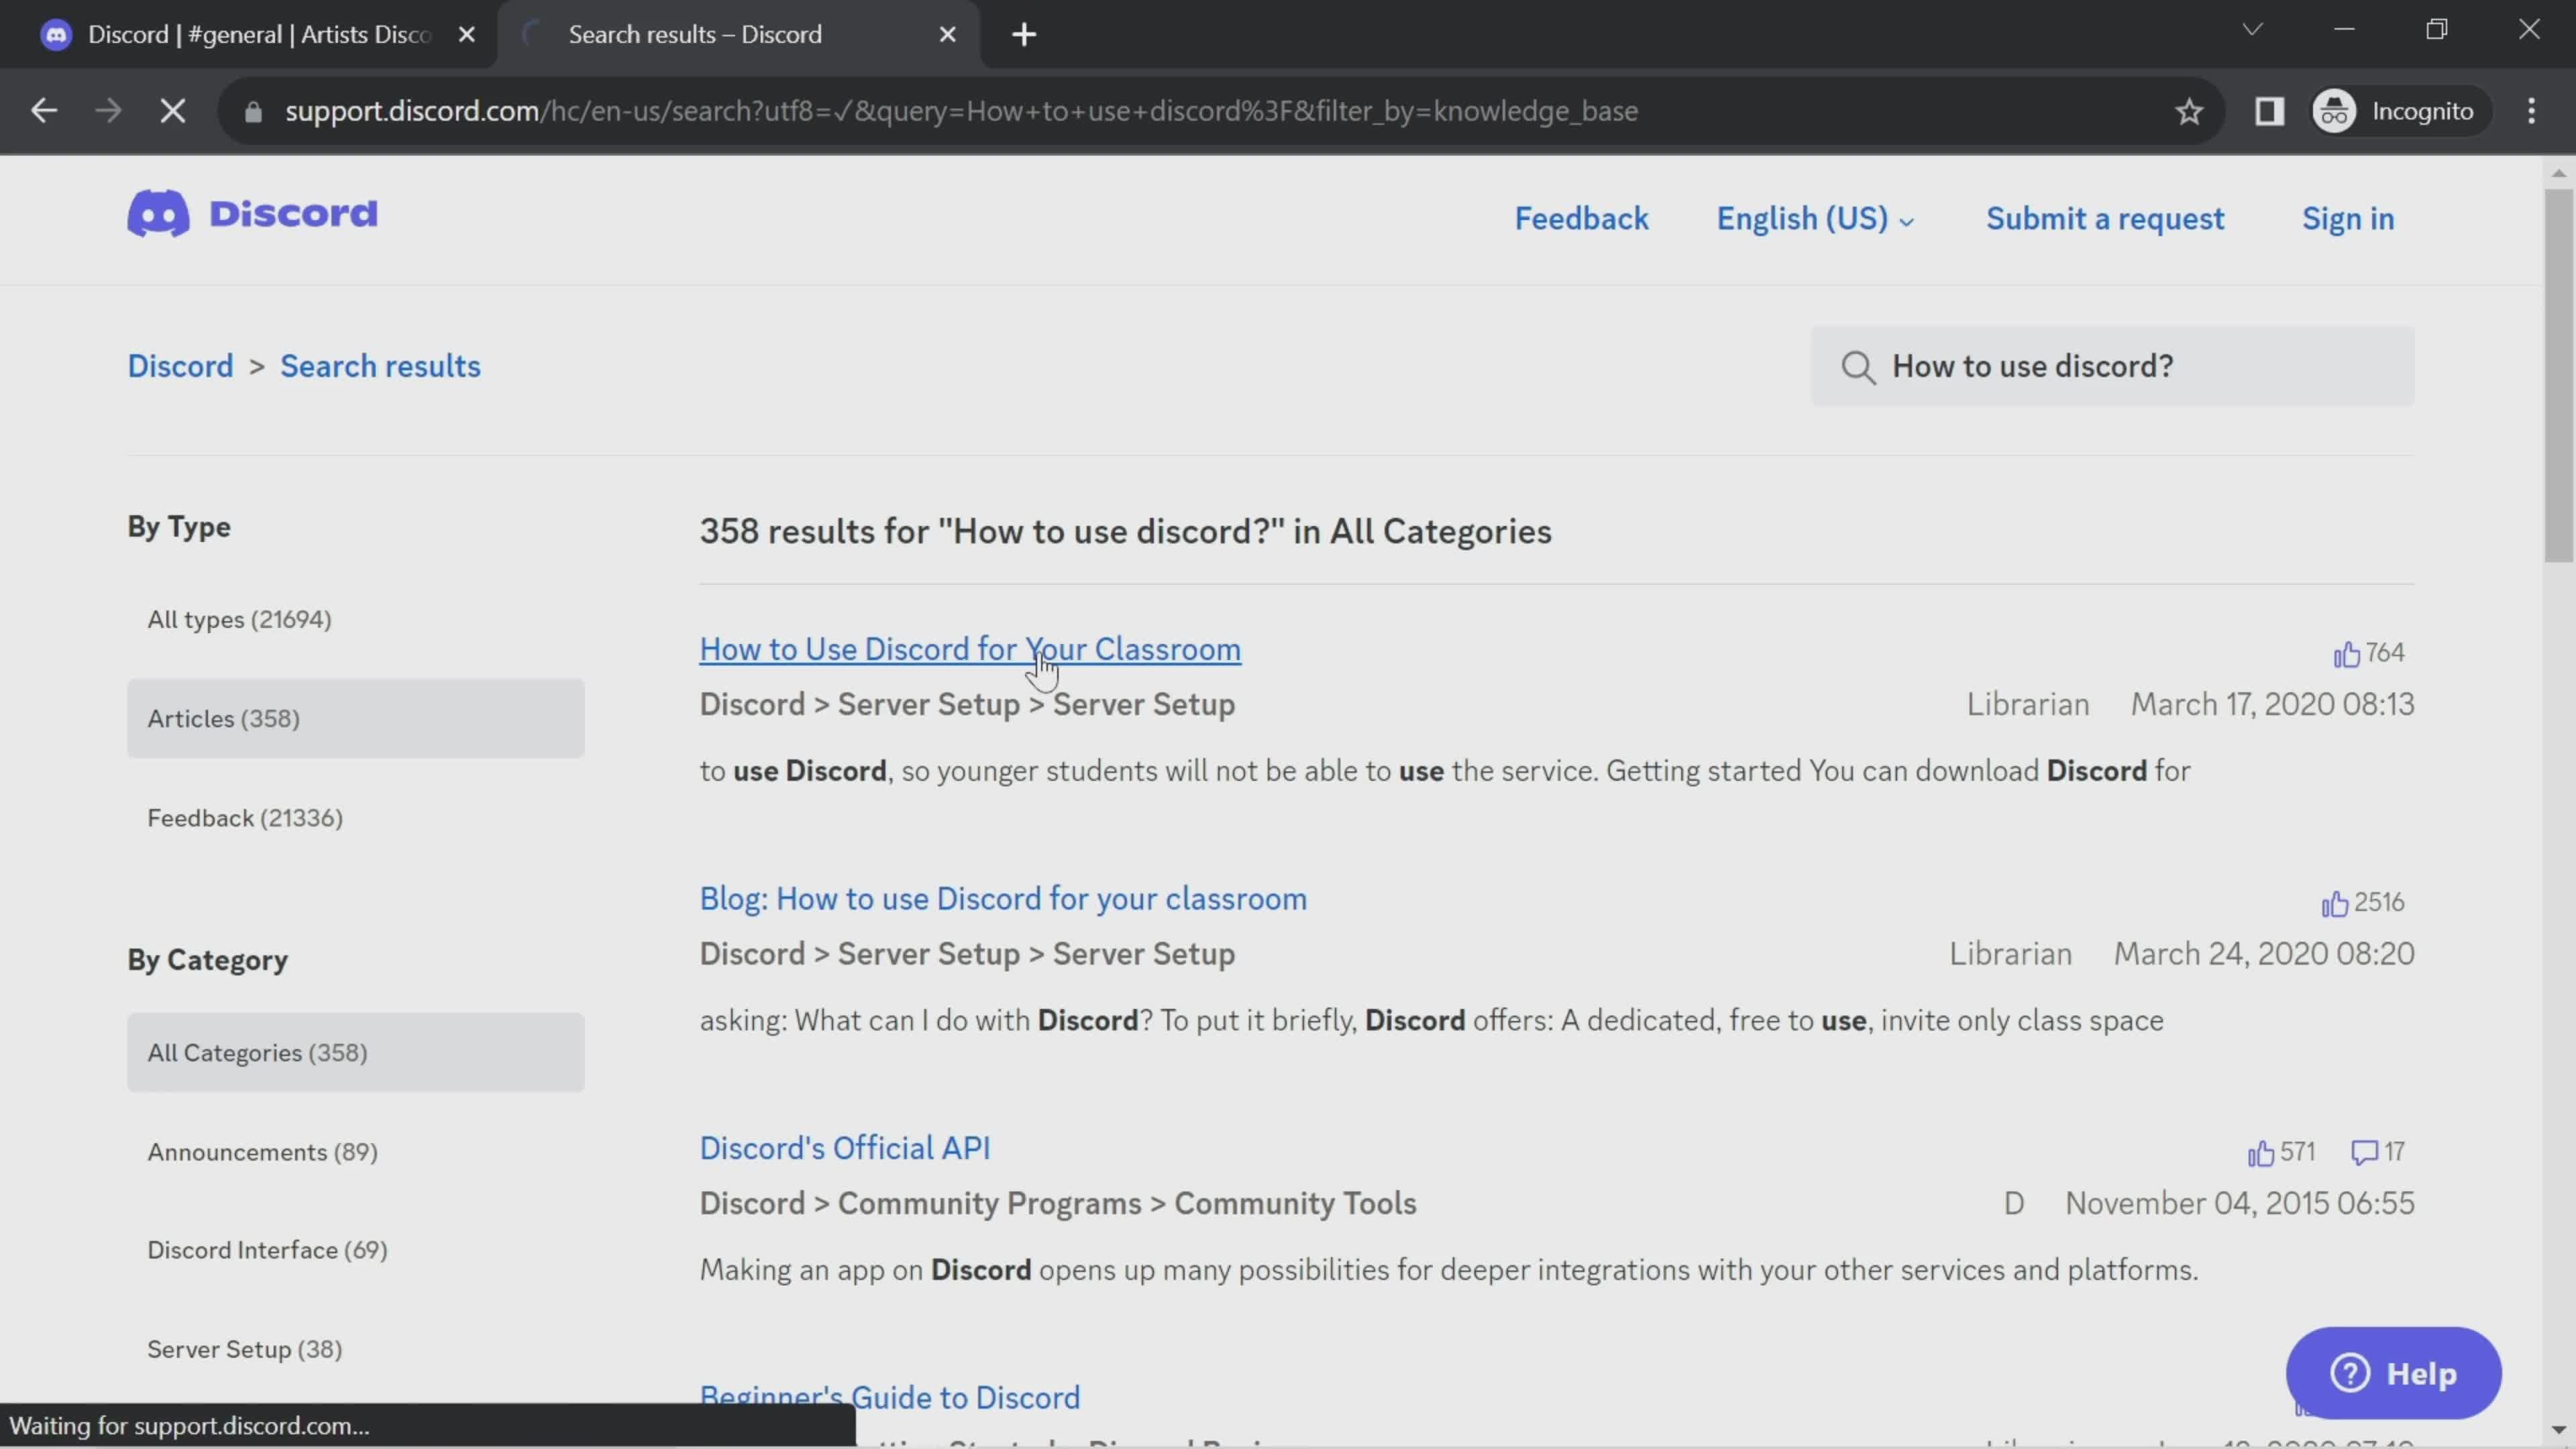Click 'Discord > Community Programs > Community Tools' path
The image size is (2576, 1449).
tap(1058, 1203)
